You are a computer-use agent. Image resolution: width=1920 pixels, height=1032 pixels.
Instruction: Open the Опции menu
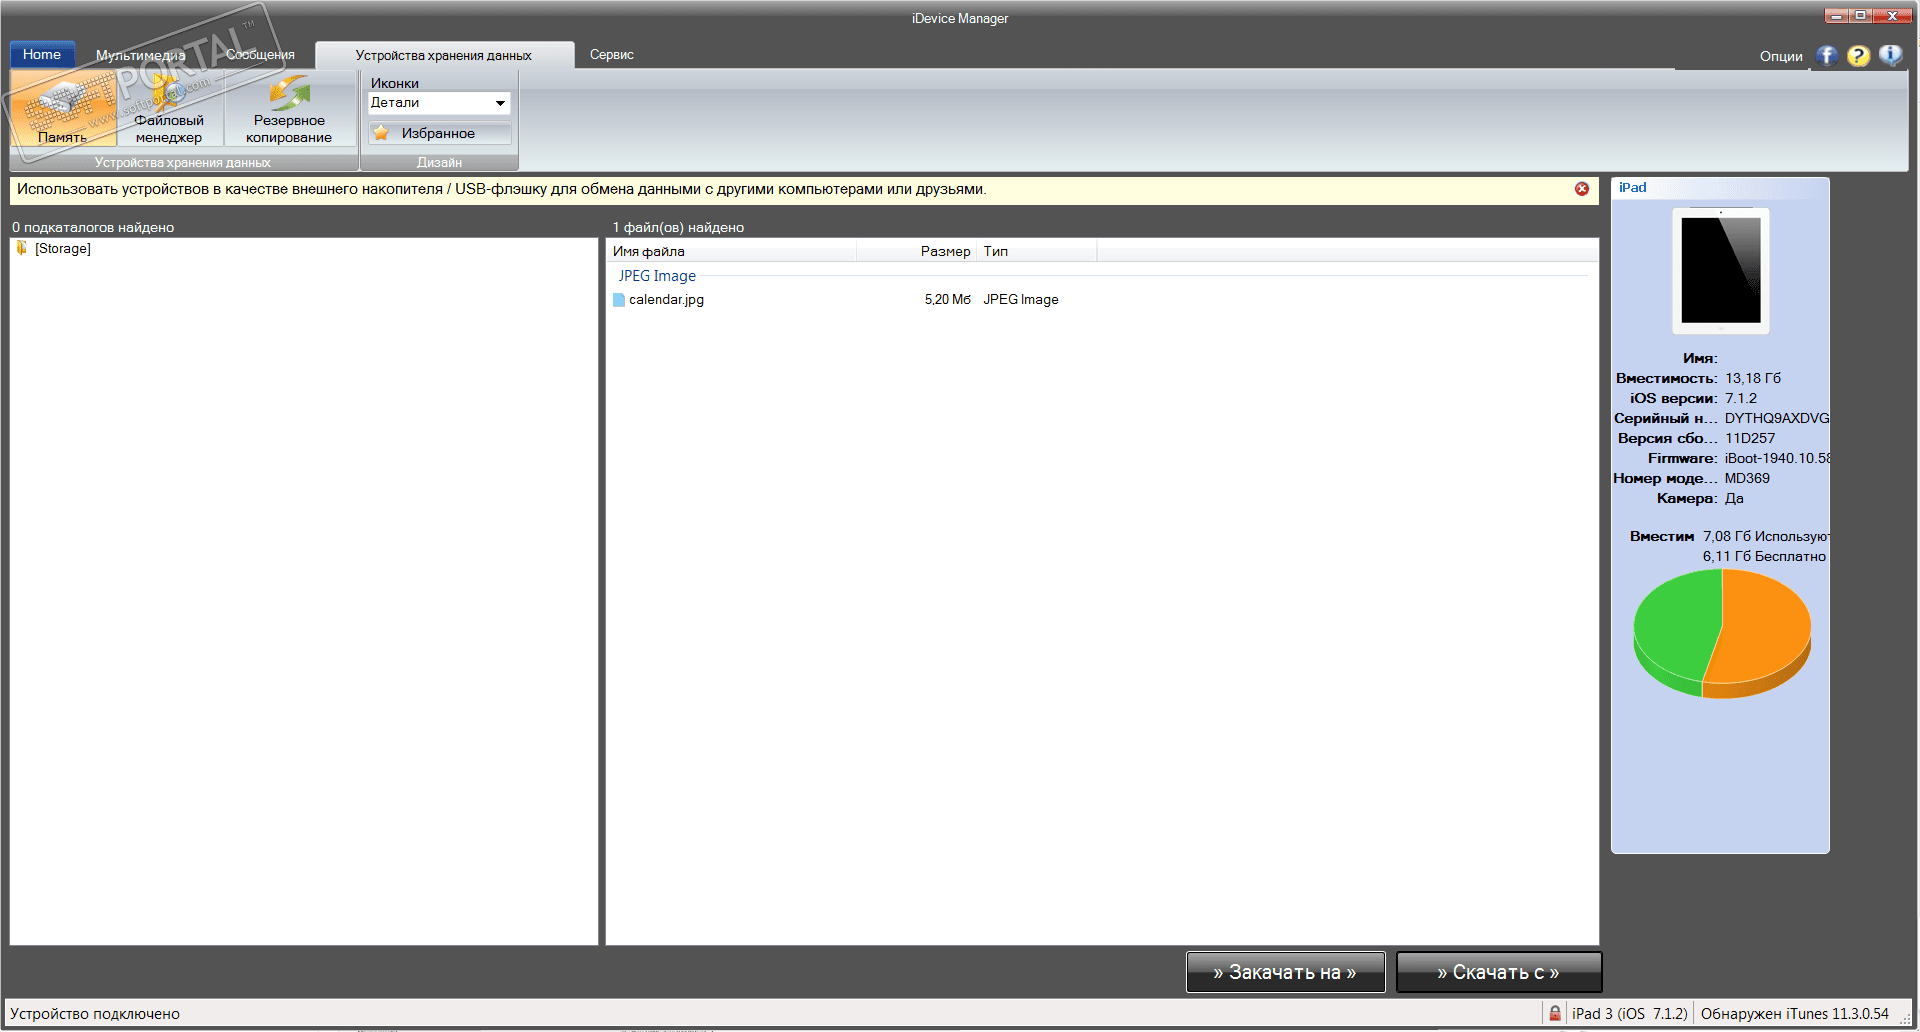point(1781,56)
